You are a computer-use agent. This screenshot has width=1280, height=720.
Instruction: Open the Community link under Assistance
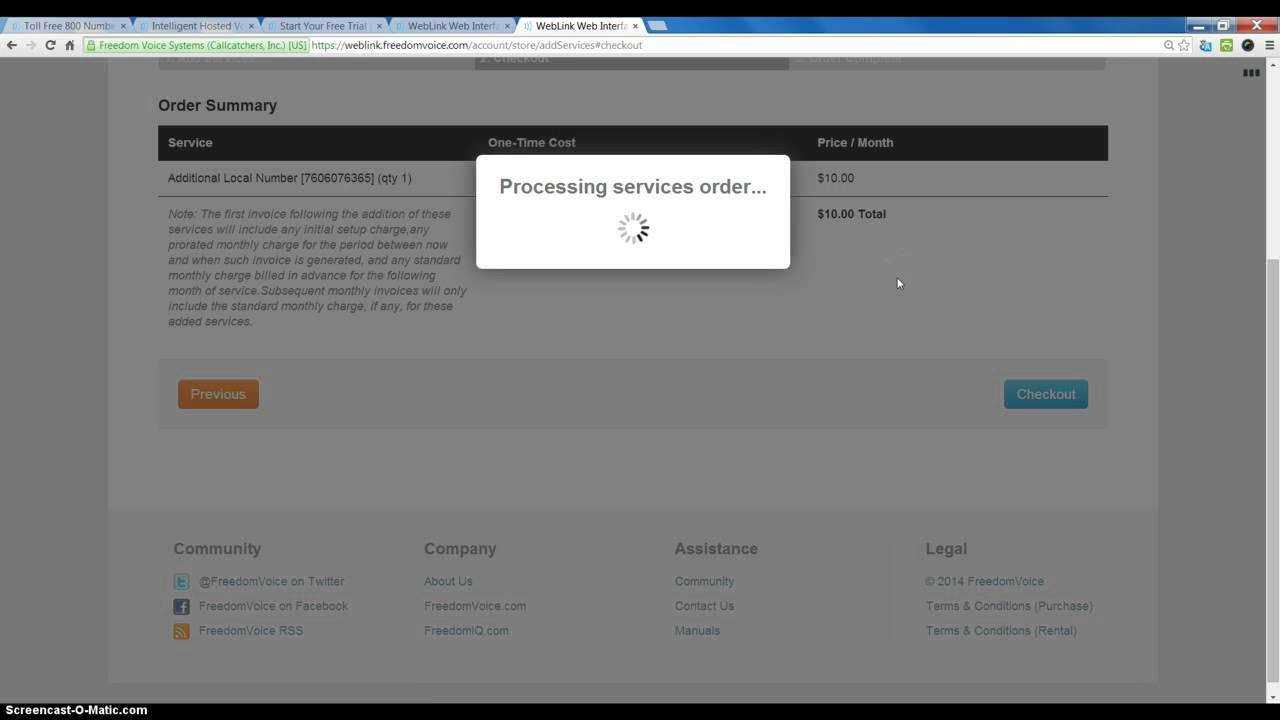tap(704, 581)
